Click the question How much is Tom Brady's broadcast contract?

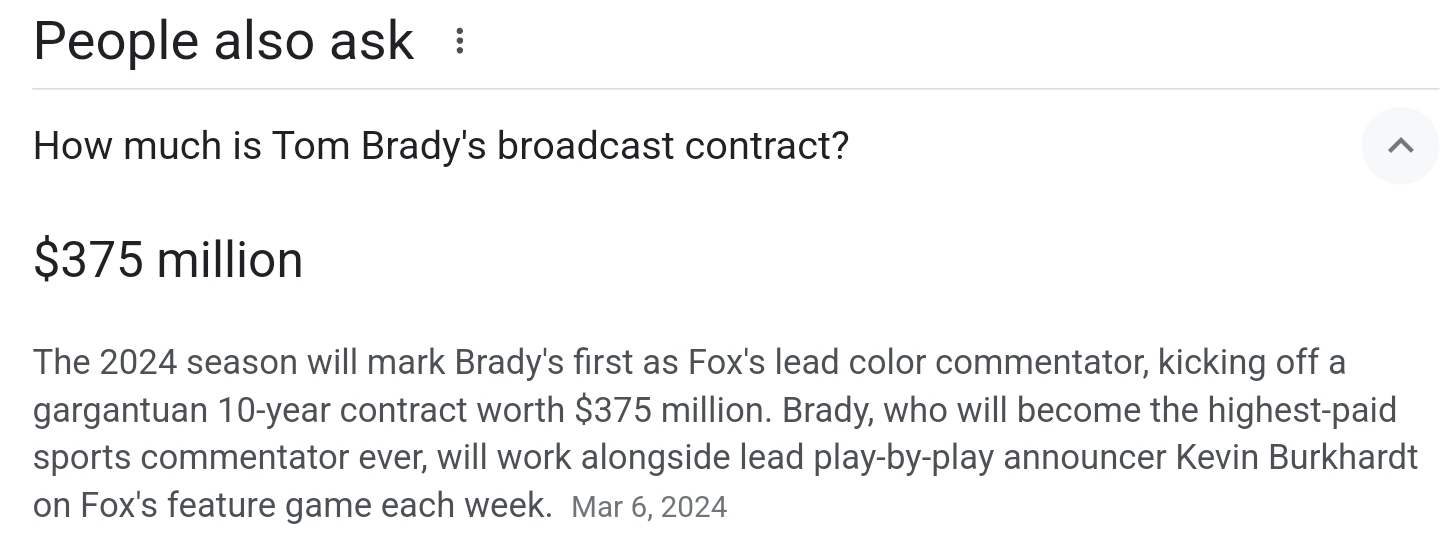441,146
